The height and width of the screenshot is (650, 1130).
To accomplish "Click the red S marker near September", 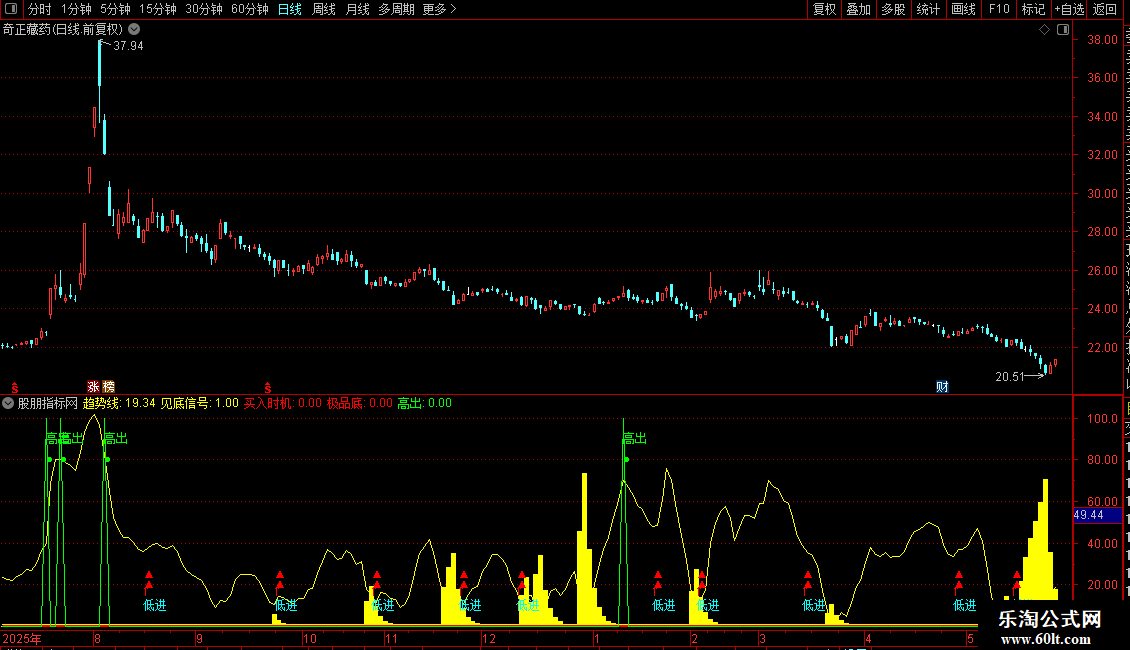I will click(x=267, y=388).
